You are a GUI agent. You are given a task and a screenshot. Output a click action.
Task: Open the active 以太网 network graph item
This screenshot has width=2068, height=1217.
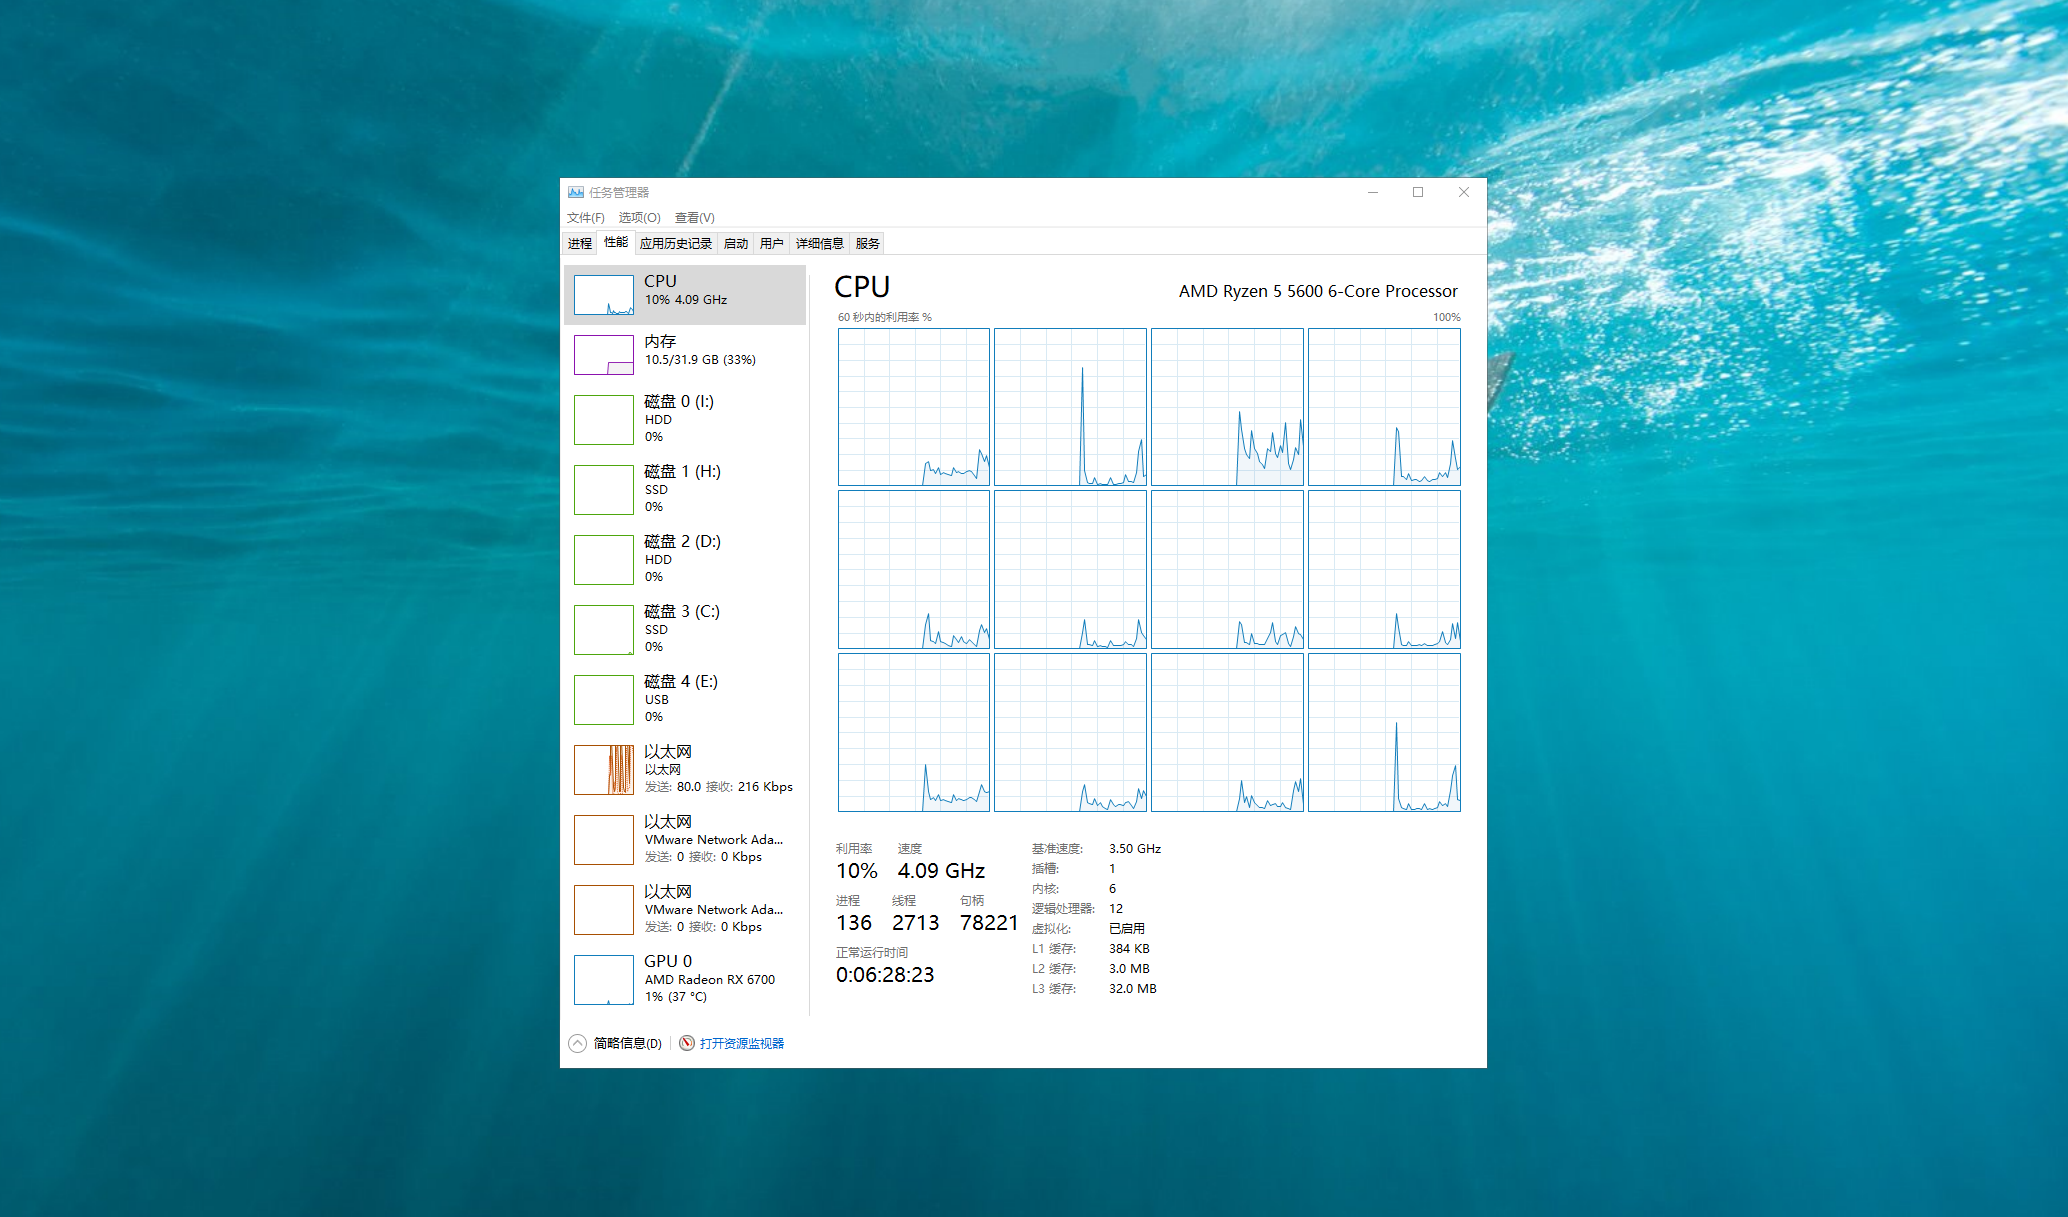point(604,769)
